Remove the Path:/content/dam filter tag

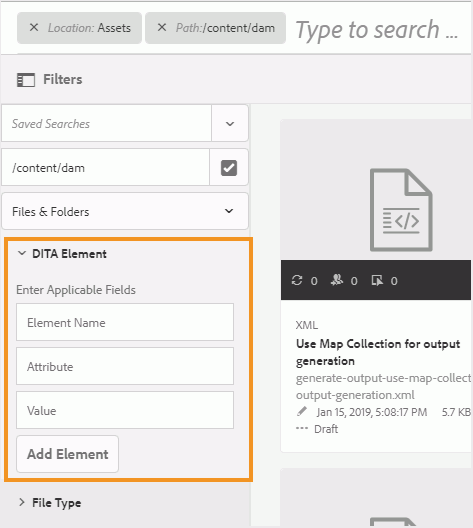(162, 27)
